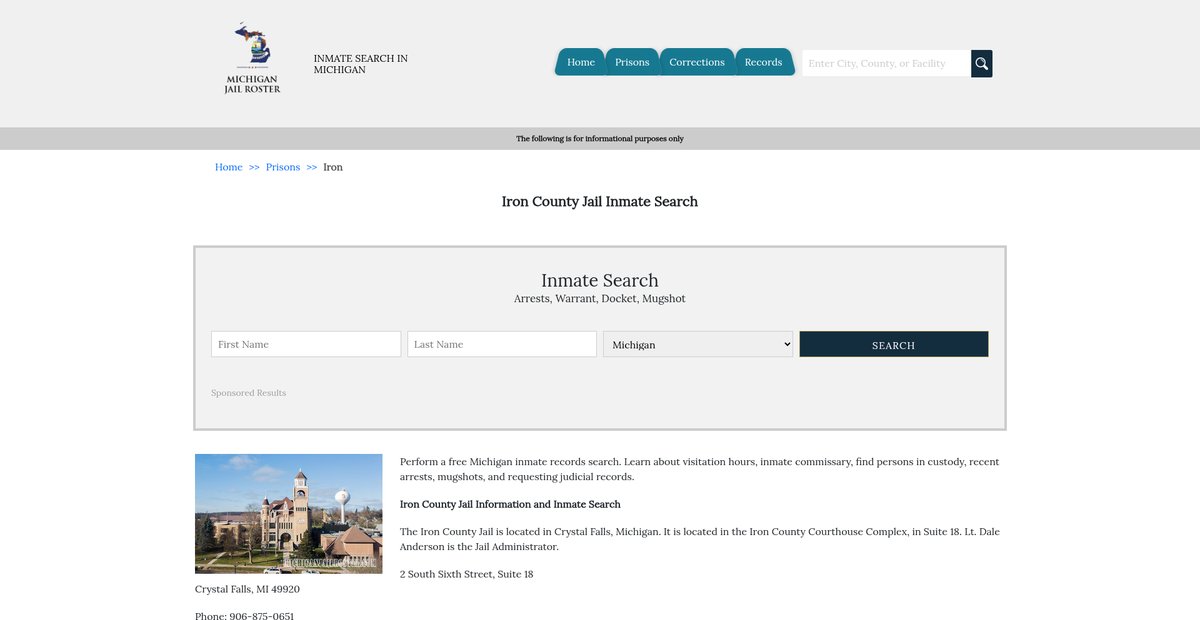Click the dark SEARCH button
This screenshot has width=1200, height=620.
[x=894, y=344]
